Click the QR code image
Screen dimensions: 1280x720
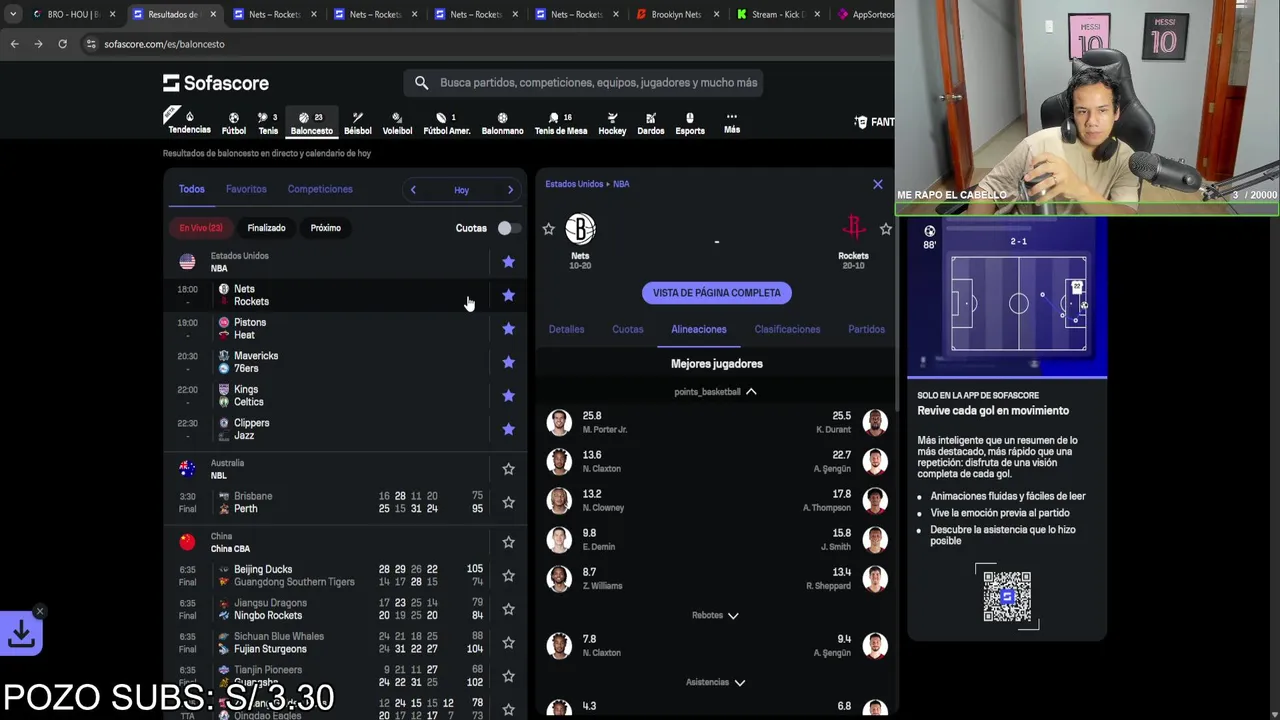click(x=1007, y=596)
